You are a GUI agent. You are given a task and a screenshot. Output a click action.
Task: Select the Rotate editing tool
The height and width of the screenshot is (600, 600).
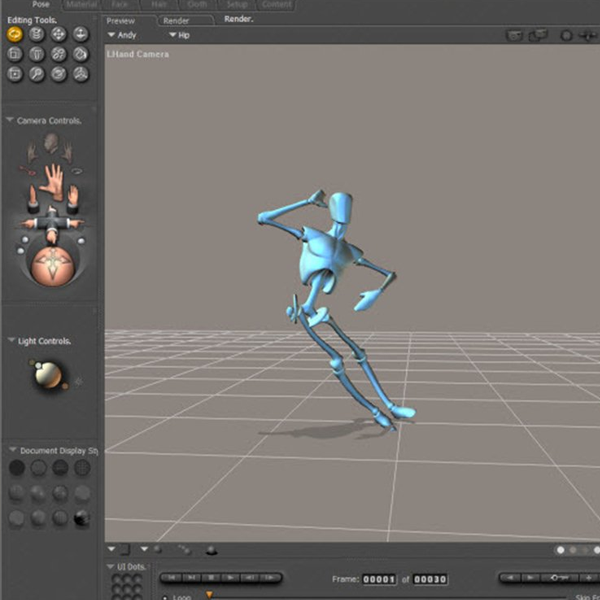click(x=15, y=34)
